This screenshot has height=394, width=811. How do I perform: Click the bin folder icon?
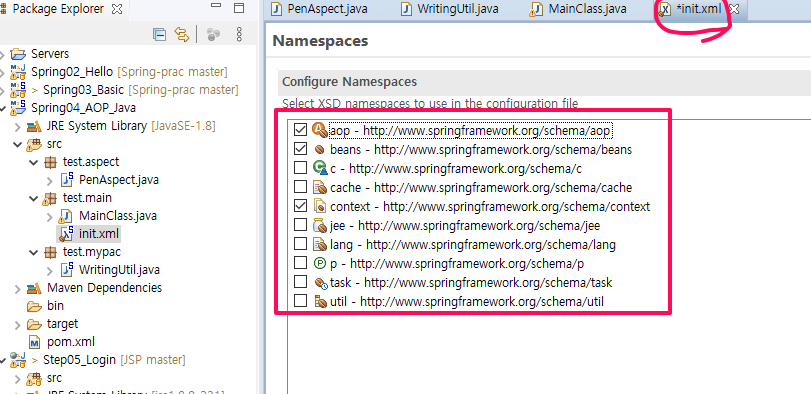point(34,306)
